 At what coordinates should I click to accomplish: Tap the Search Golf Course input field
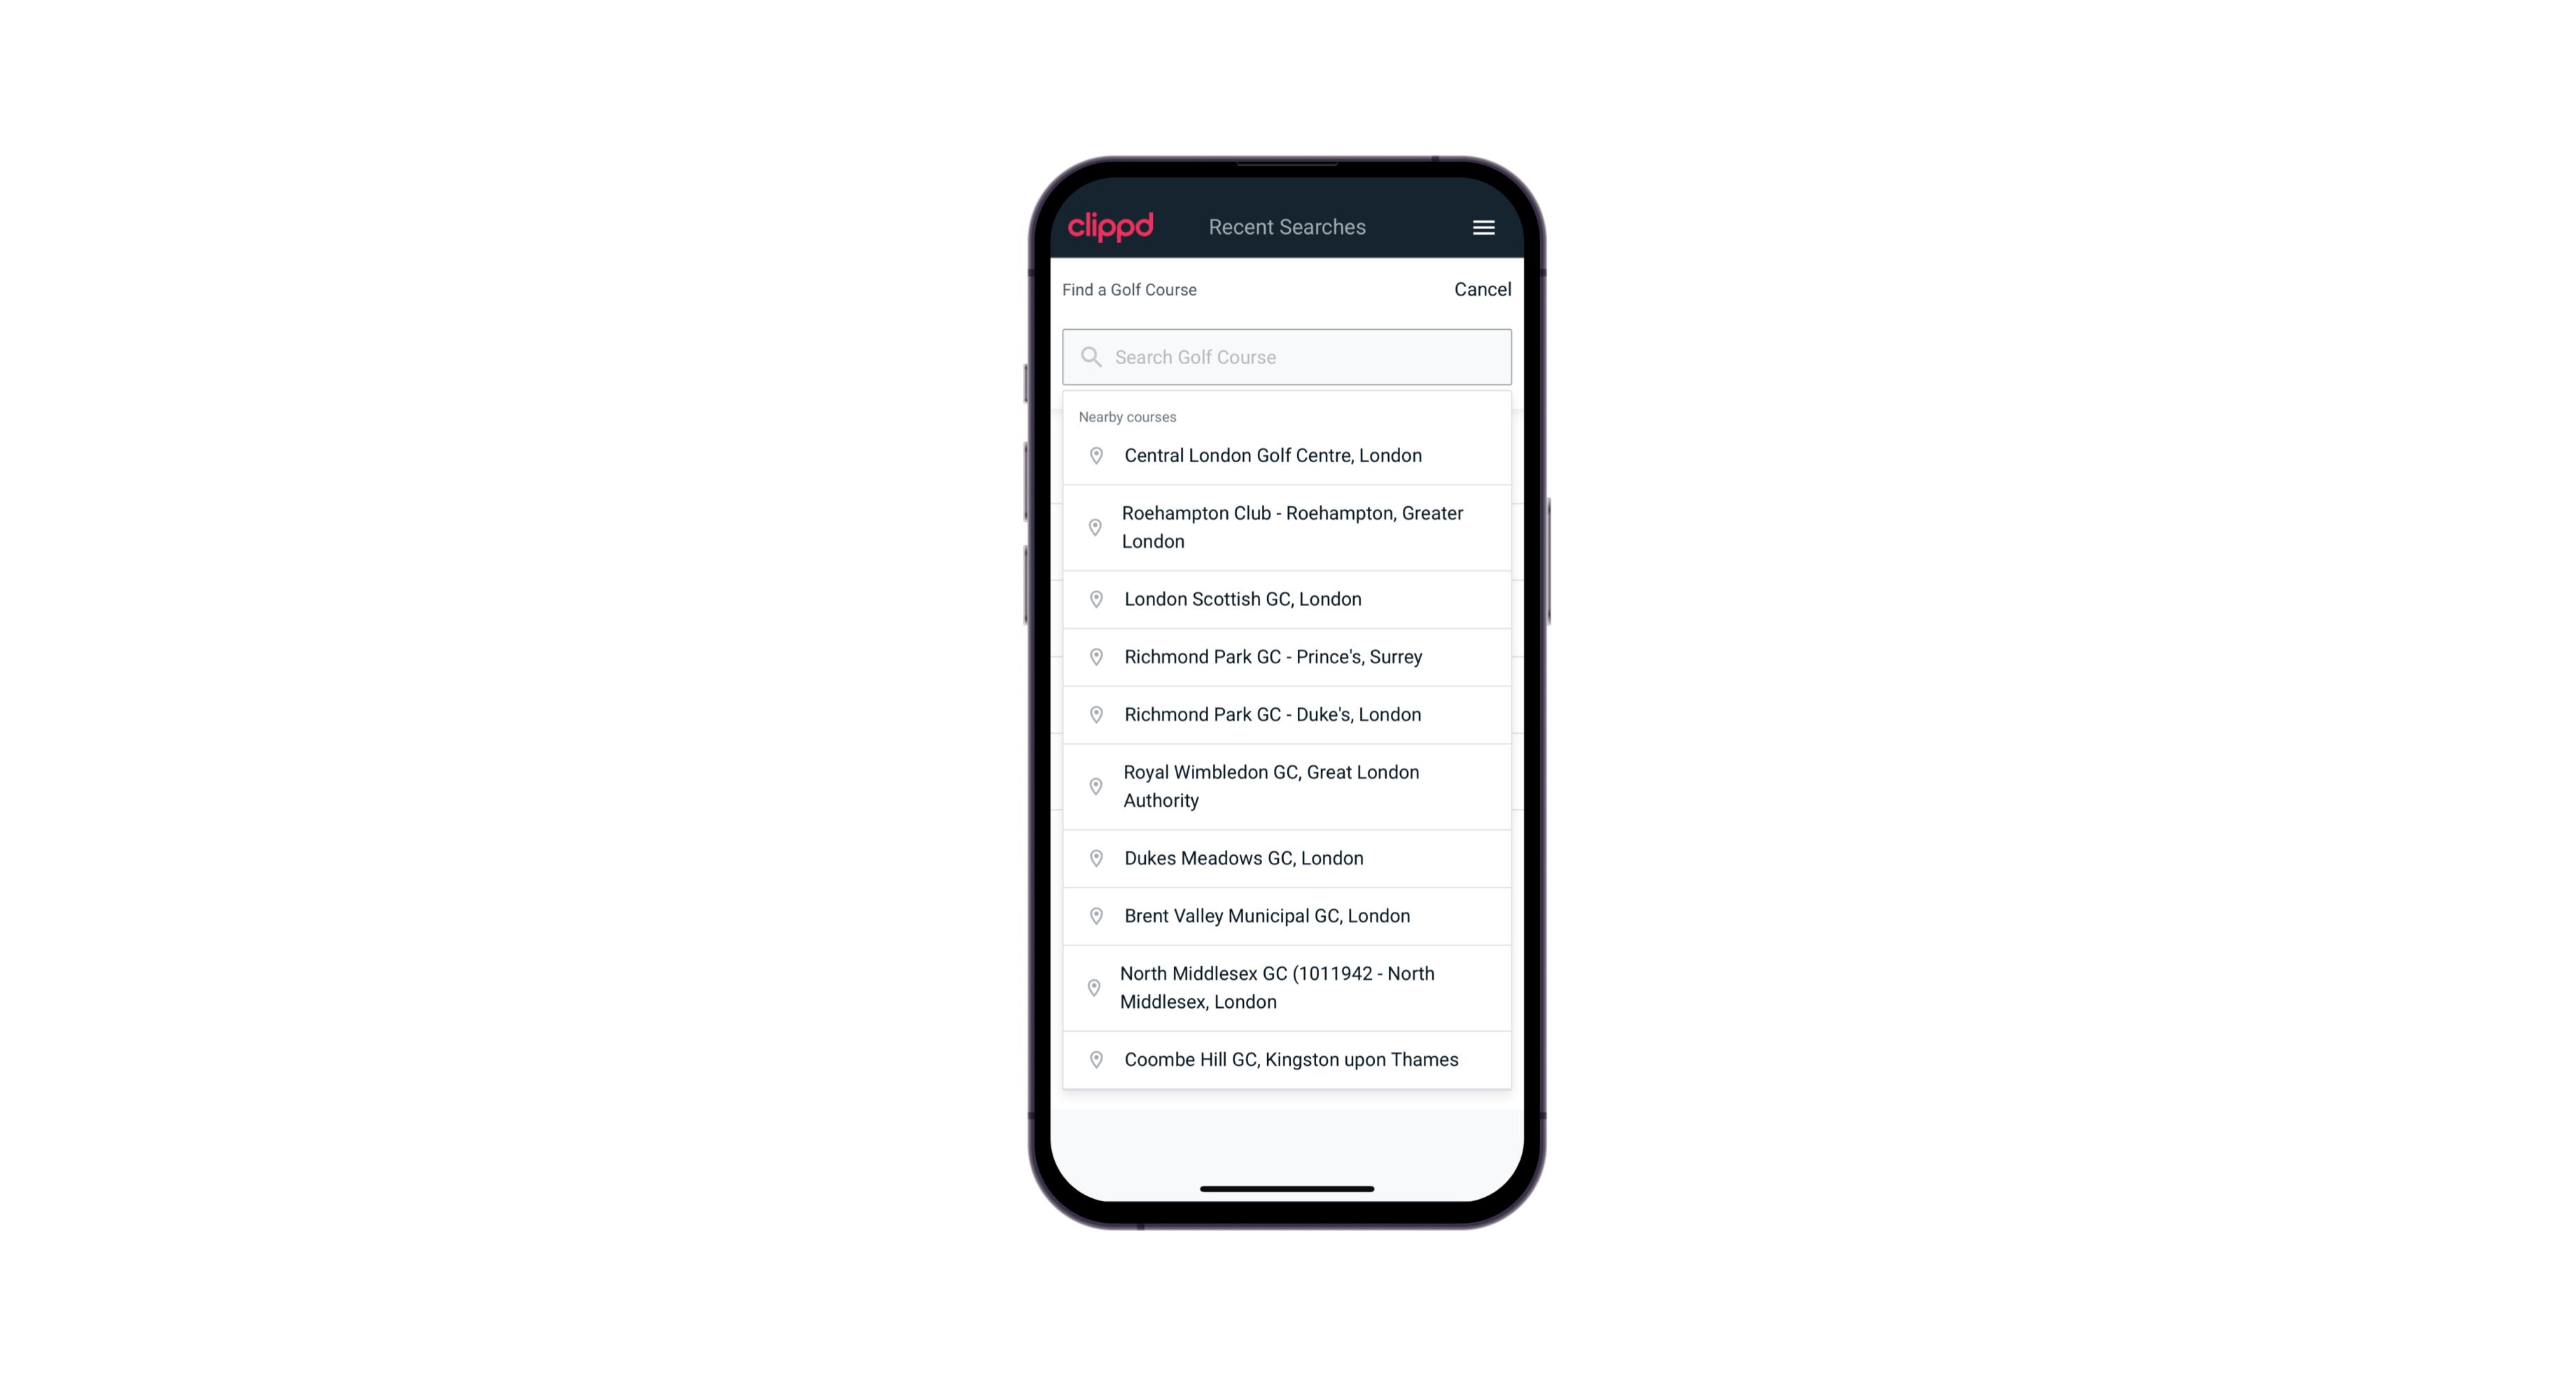pos(1287,356)
